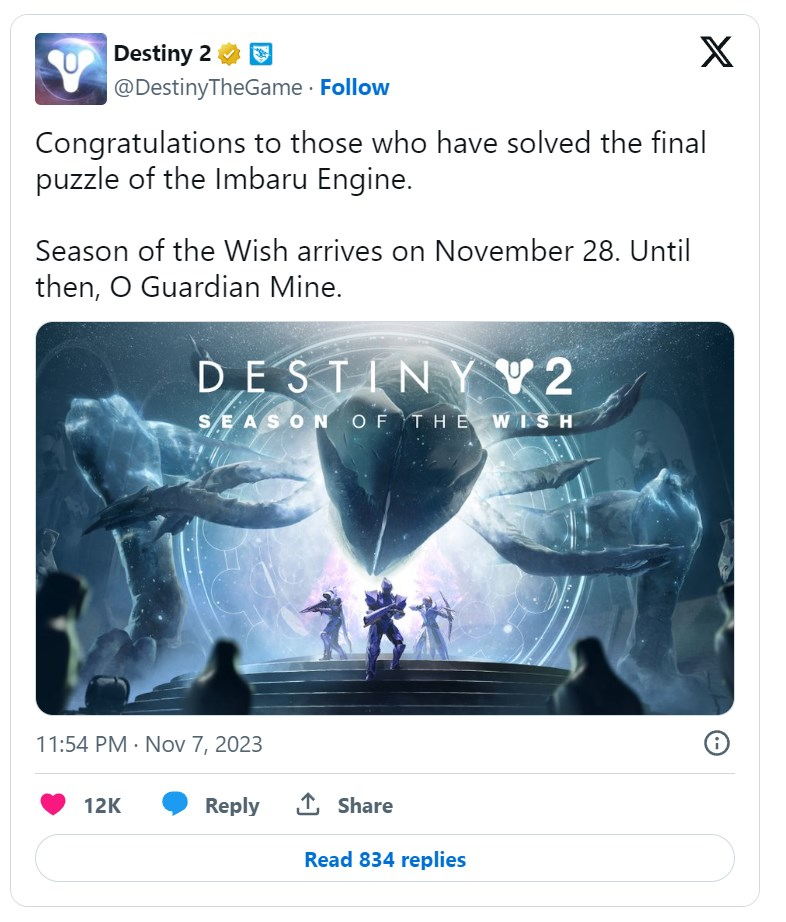Image resolution: width=786 pixels, height=922 pixels.
Task: Open the Destiny 2 display name link
Action: (162, 54)
